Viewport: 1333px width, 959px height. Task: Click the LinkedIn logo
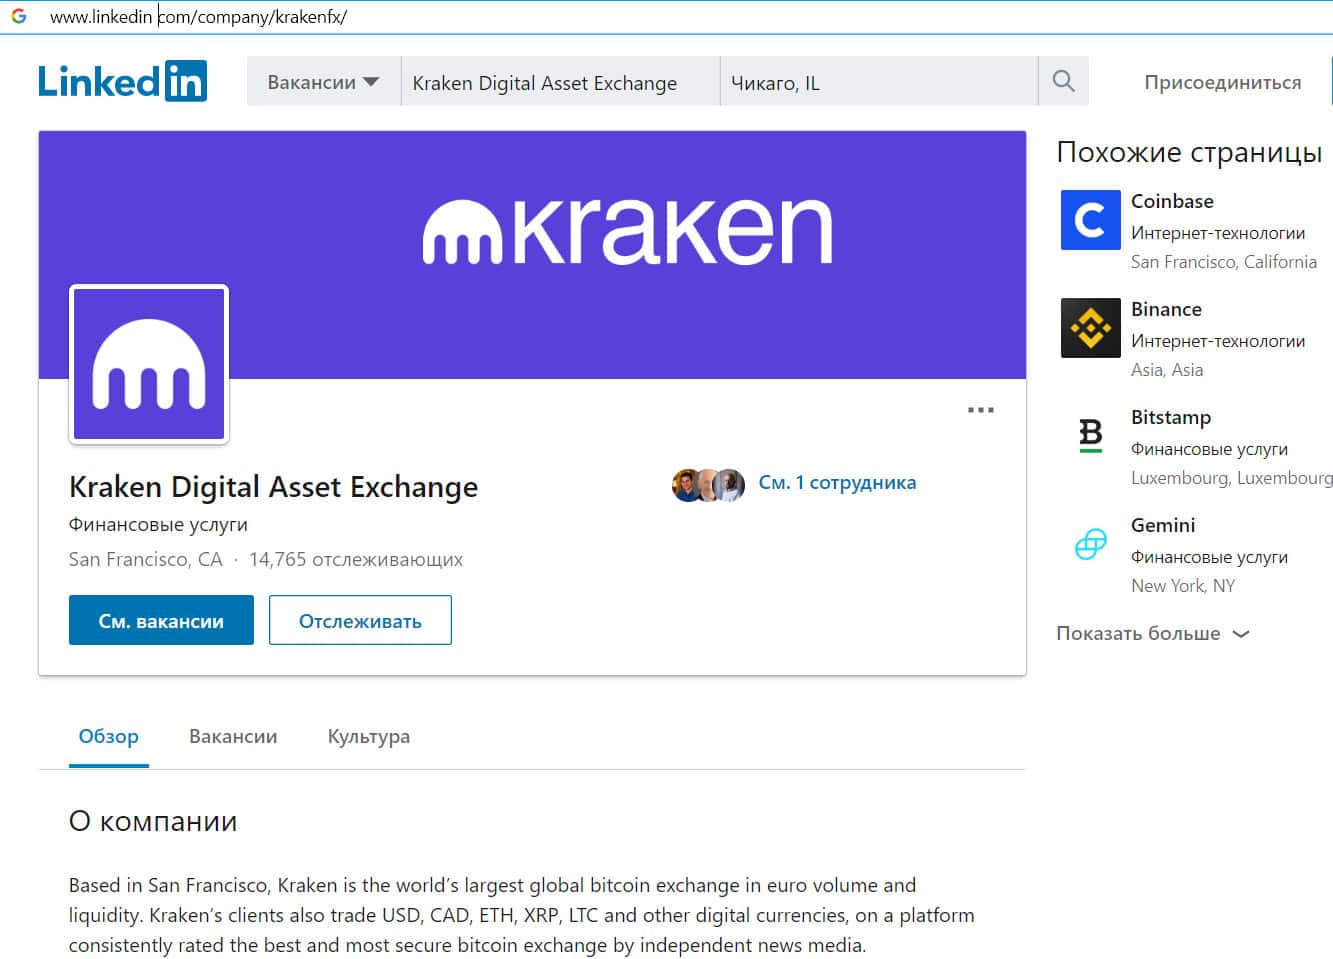point(122,81)
